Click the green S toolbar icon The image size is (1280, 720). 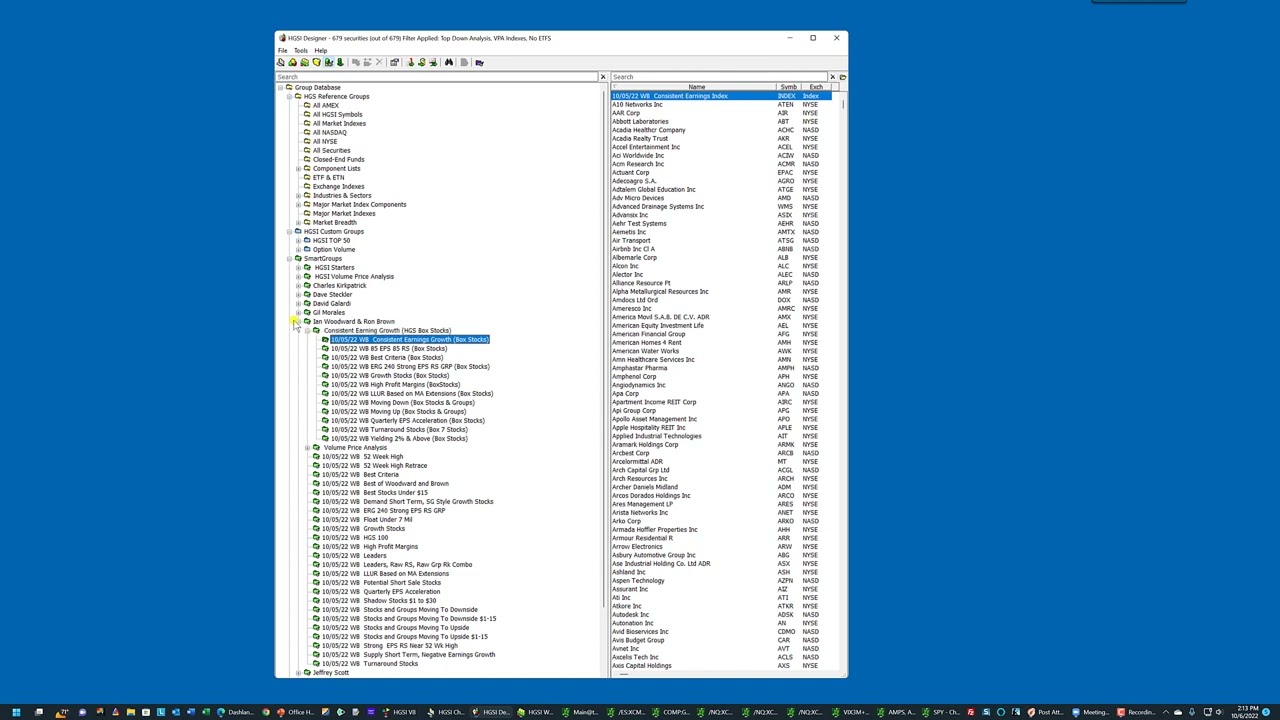pos(422,62)
